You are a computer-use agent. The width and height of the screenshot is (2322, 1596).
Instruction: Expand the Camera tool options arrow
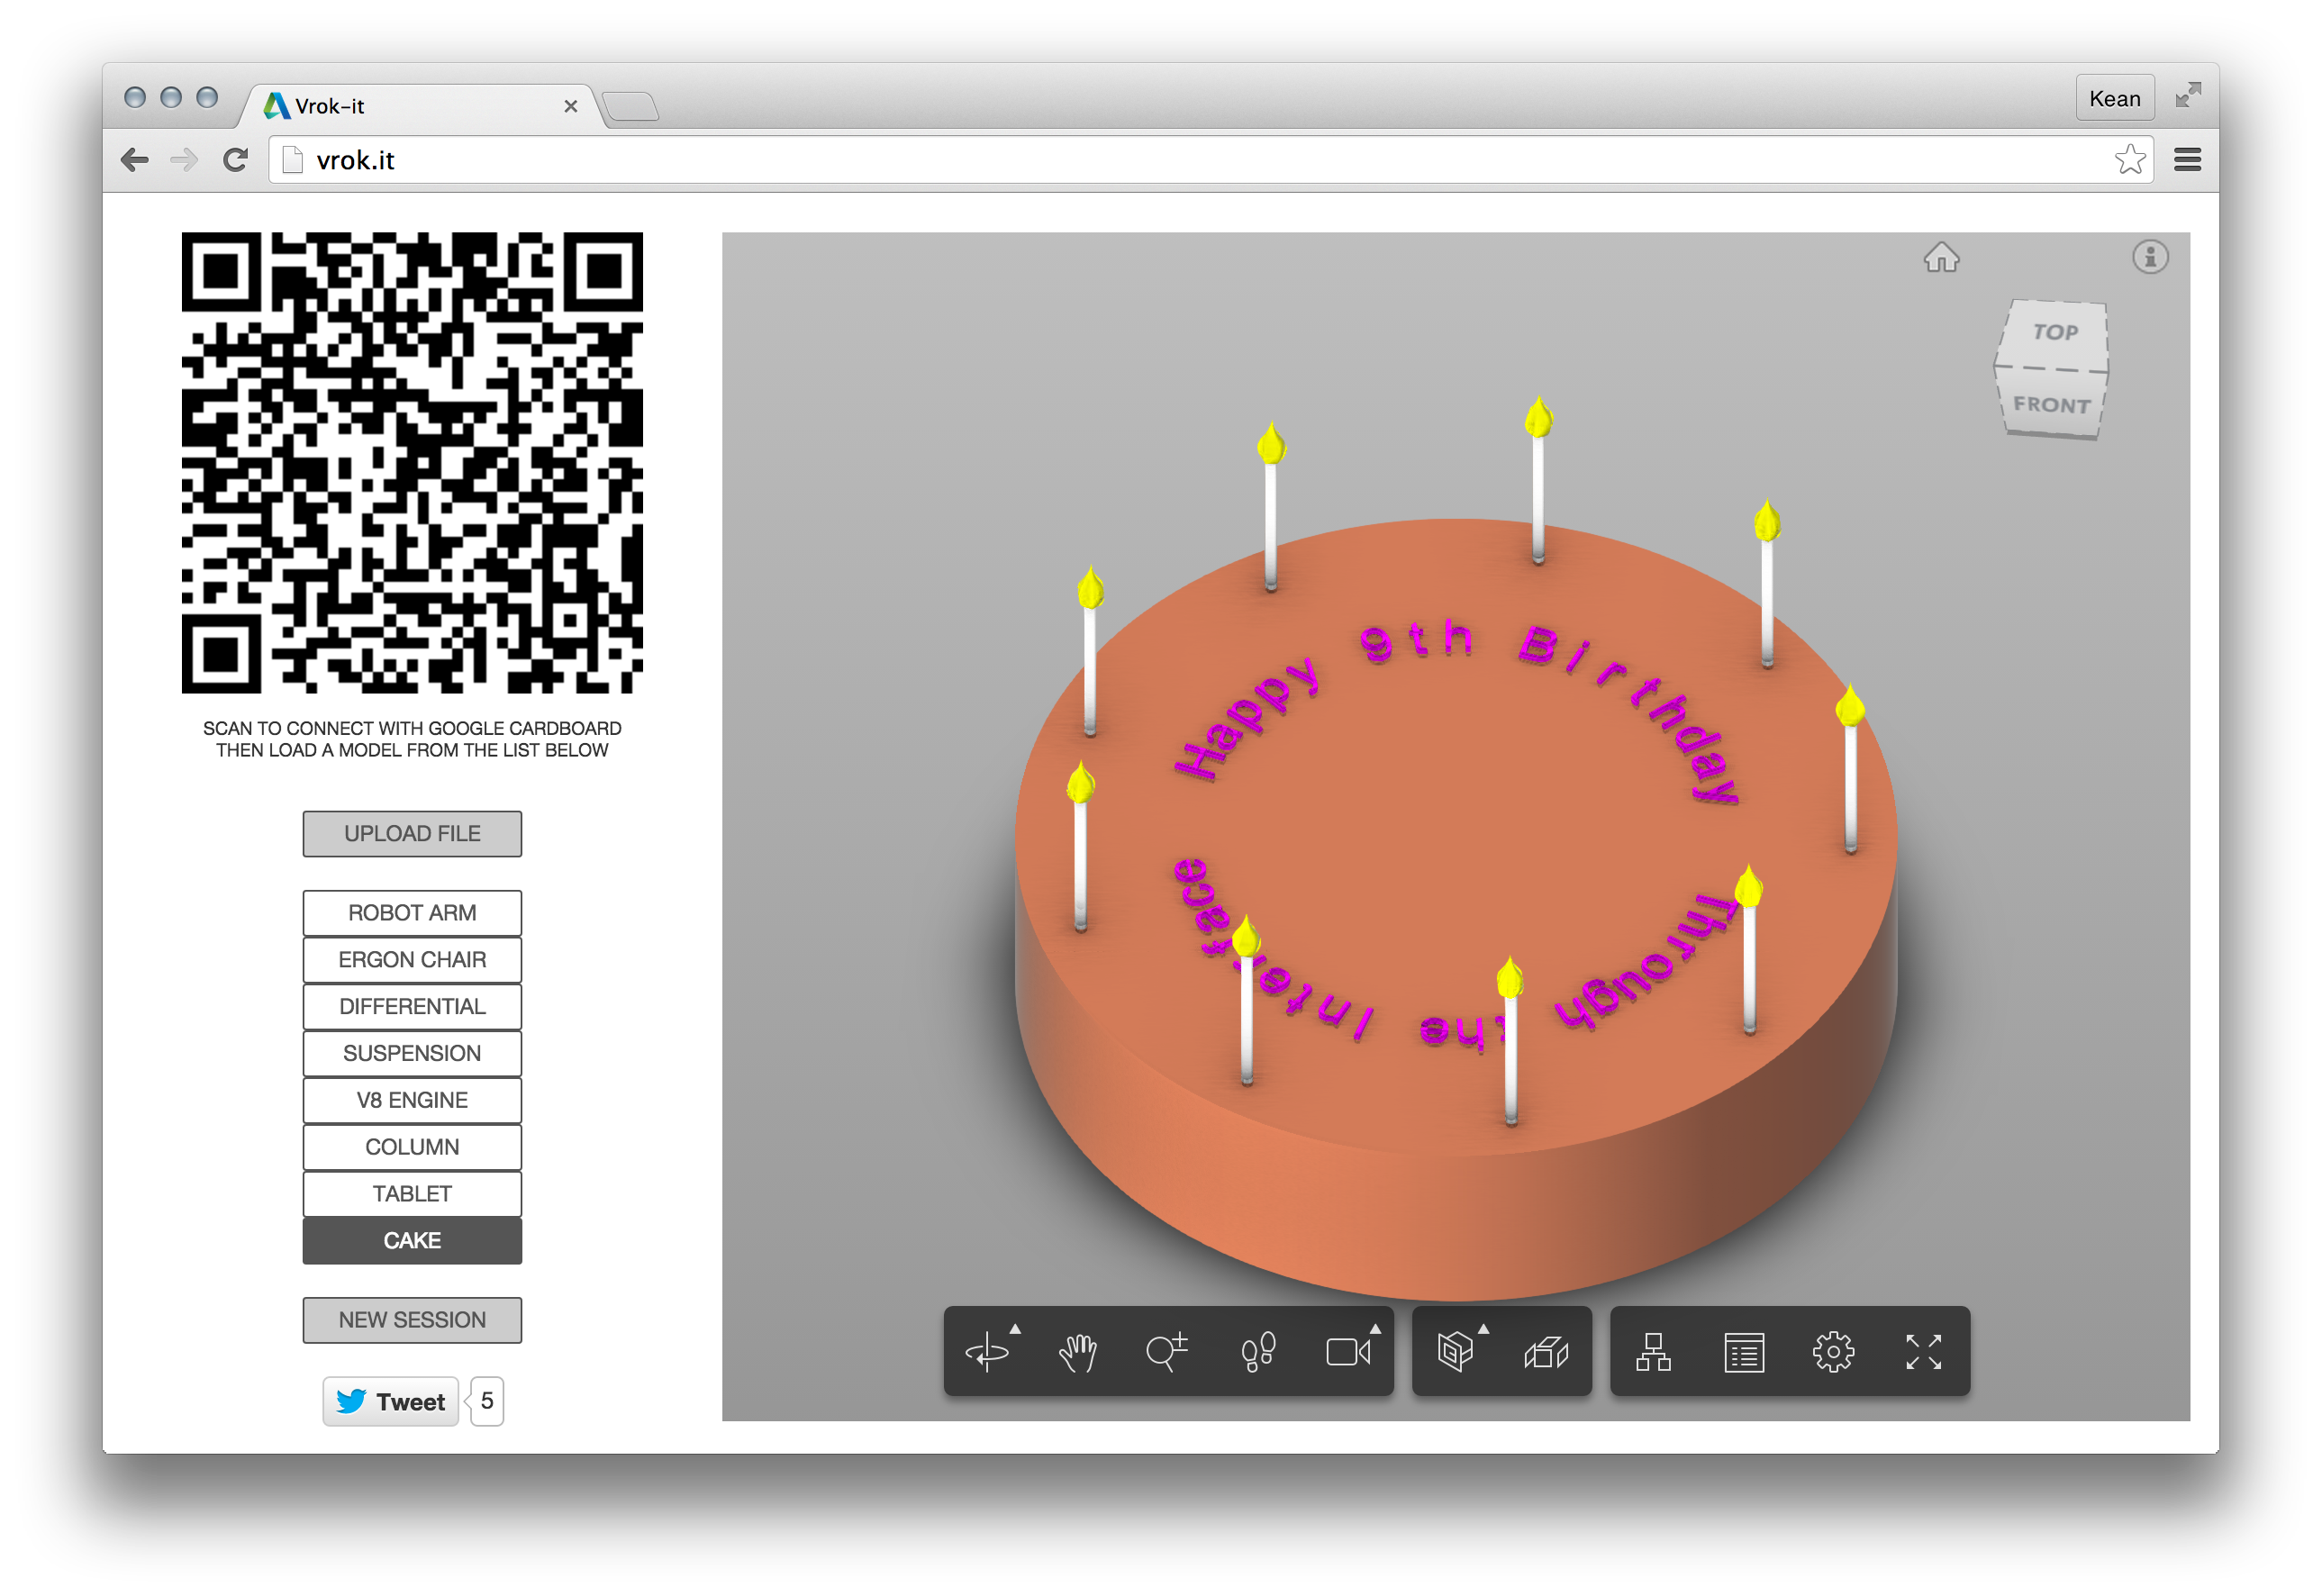coord(1375,1329)
